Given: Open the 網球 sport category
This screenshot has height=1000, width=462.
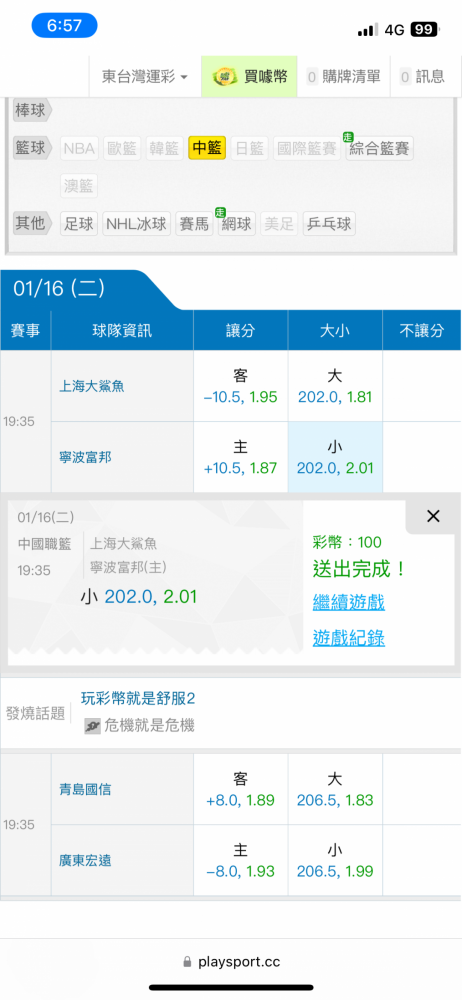Looking at the screenshot, I should click(237, 224).
